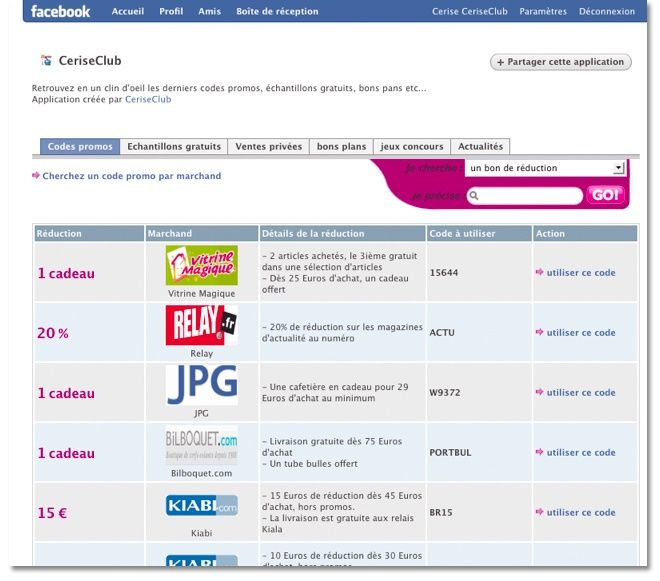The height and width of the screenshot is (581, 660).
Task: Click the code 'ACTU'
Action: pos(442,332)
